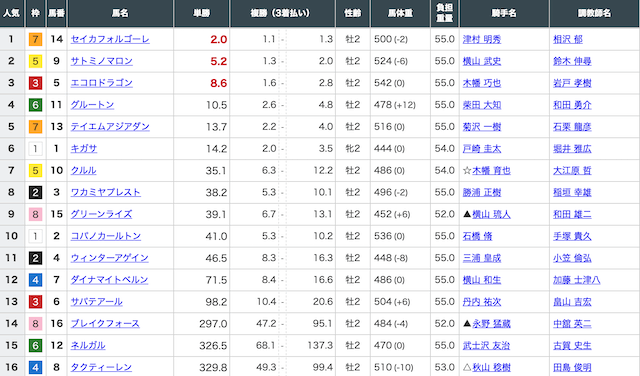Screen dimensions: 640x376
Task: Open jockey 永野 猛蔵 link
Action: pos(491,323)
